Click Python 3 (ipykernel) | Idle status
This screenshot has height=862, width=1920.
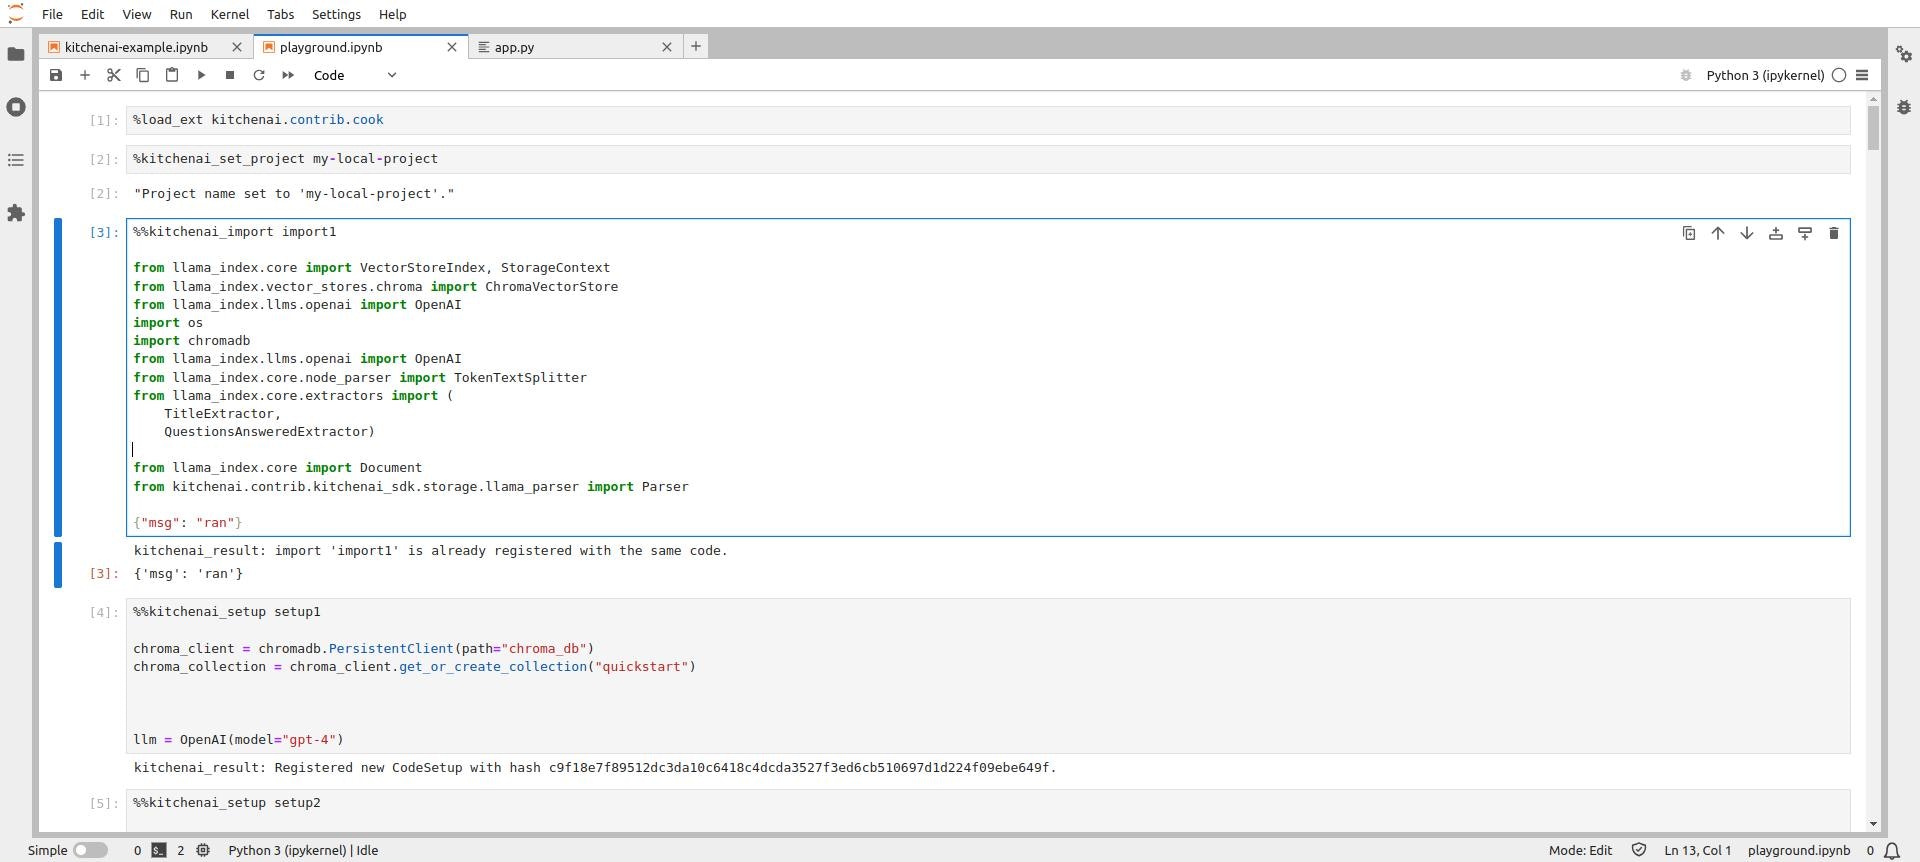click(x=303, y=850)
